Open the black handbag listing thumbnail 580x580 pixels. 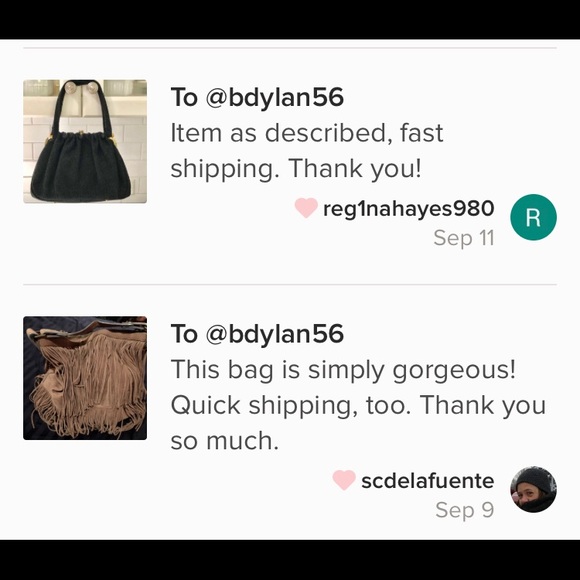[x=85, y=141]
